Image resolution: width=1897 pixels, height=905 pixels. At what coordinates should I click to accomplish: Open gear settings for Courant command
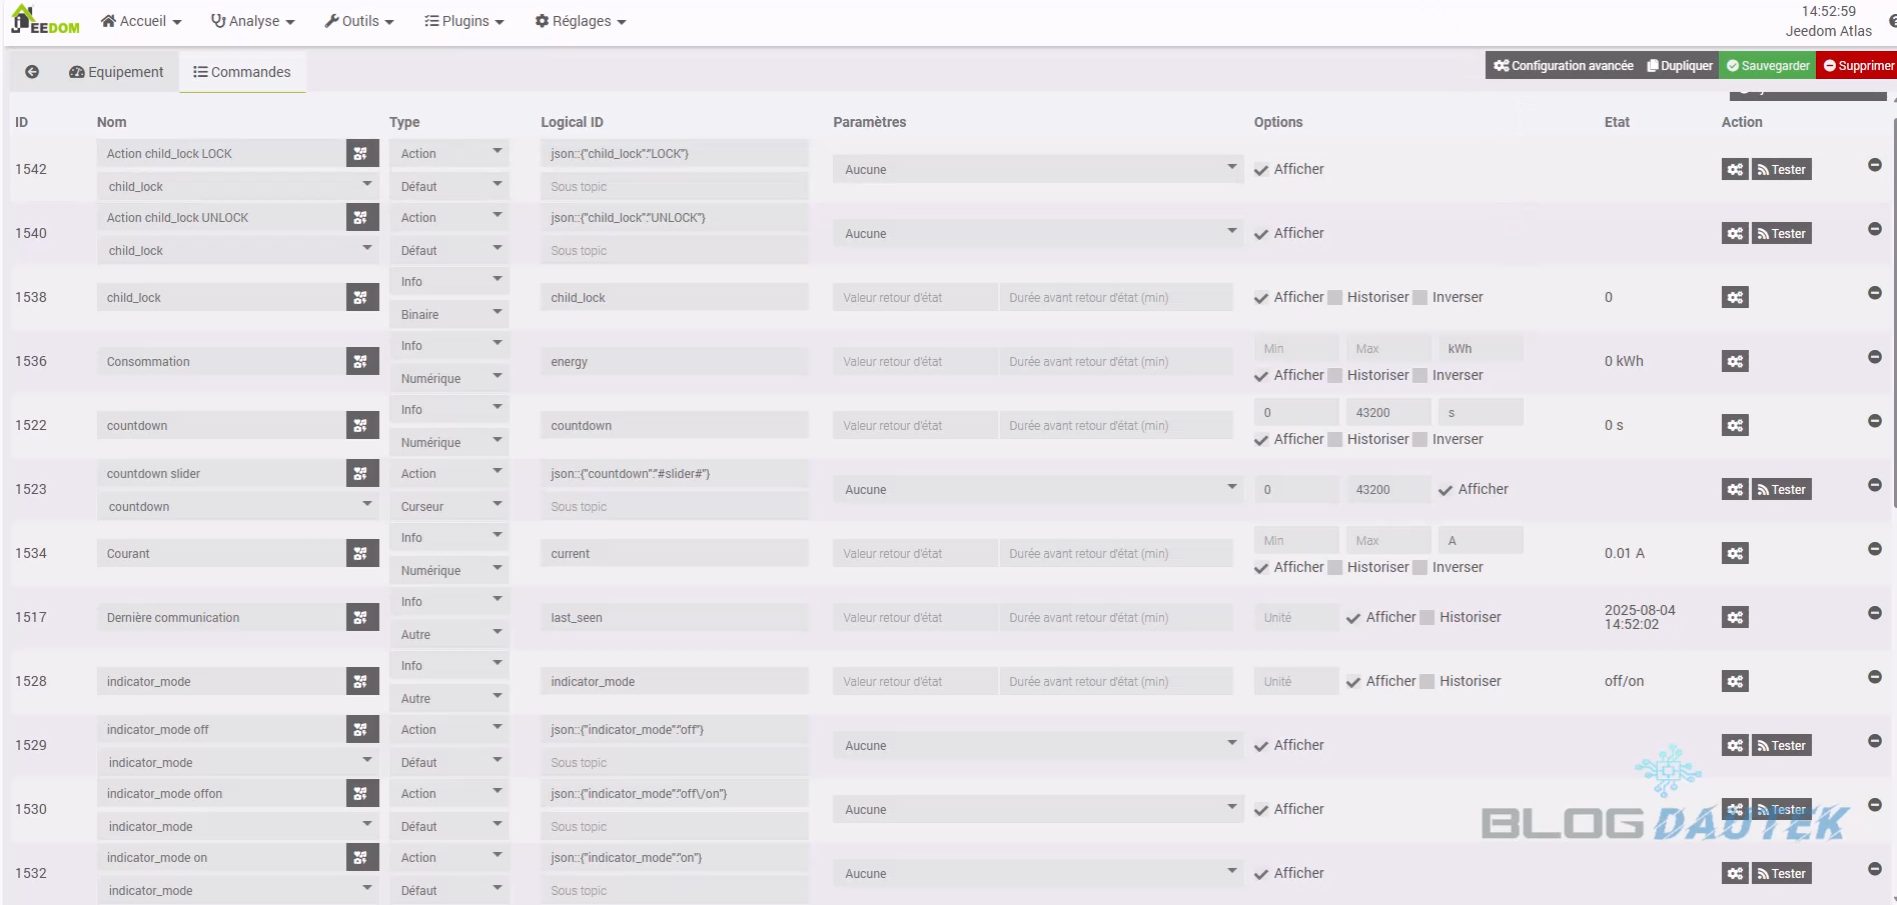click(1735, 553)
